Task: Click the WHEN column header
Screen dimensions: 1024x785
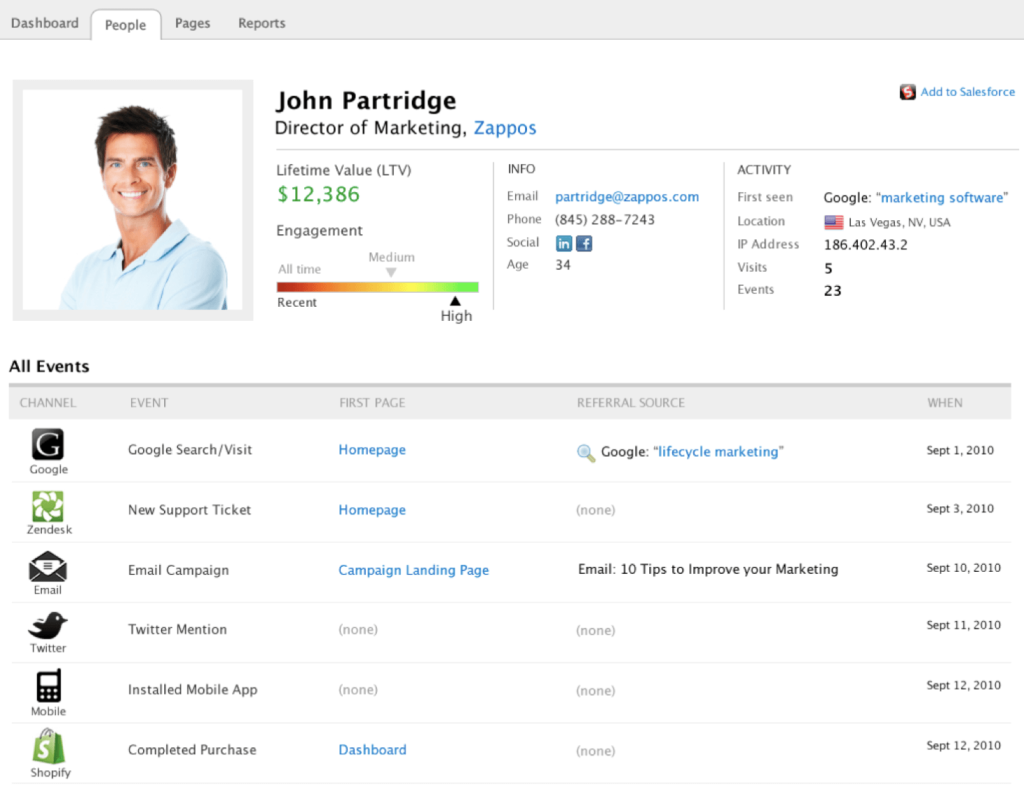Action: pos(944,403)
